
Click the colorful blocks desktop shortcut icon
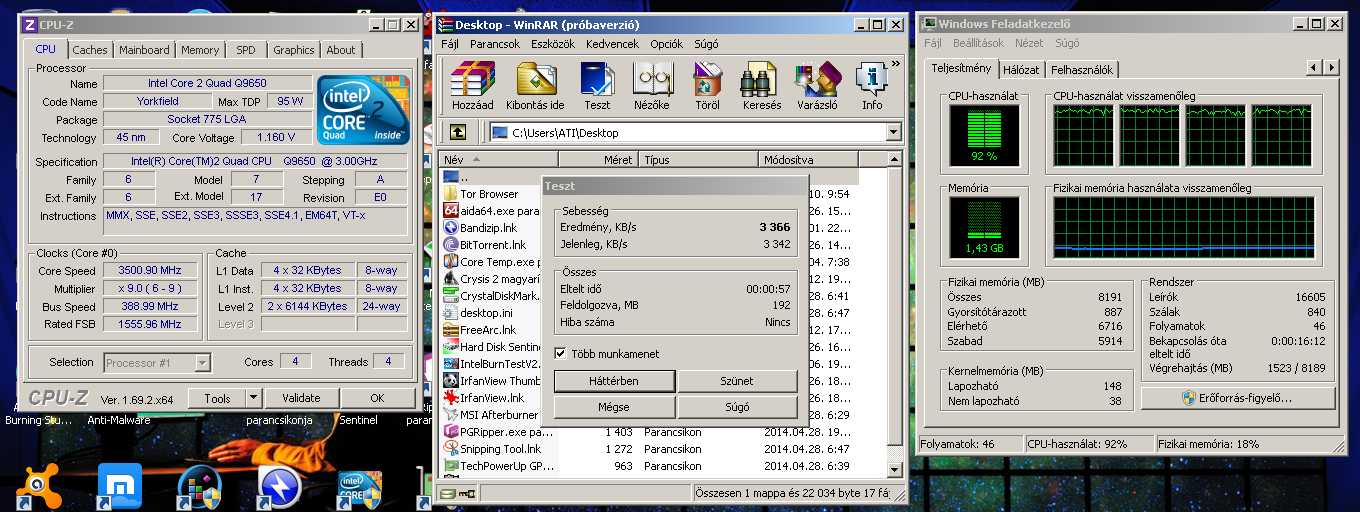199,488
